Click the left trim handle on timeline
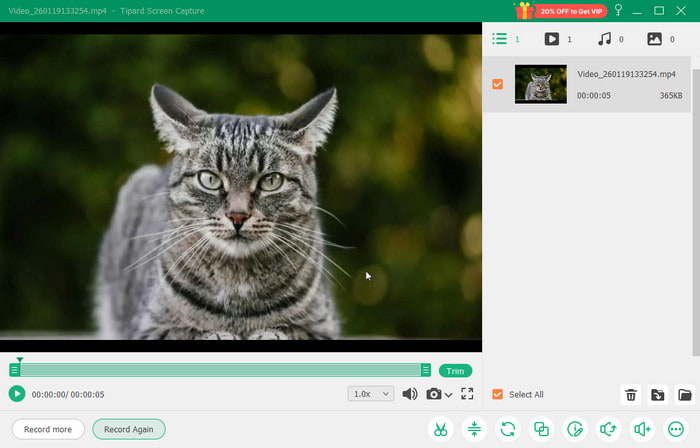This screenshot has height=448, width=700. [14, 370]
